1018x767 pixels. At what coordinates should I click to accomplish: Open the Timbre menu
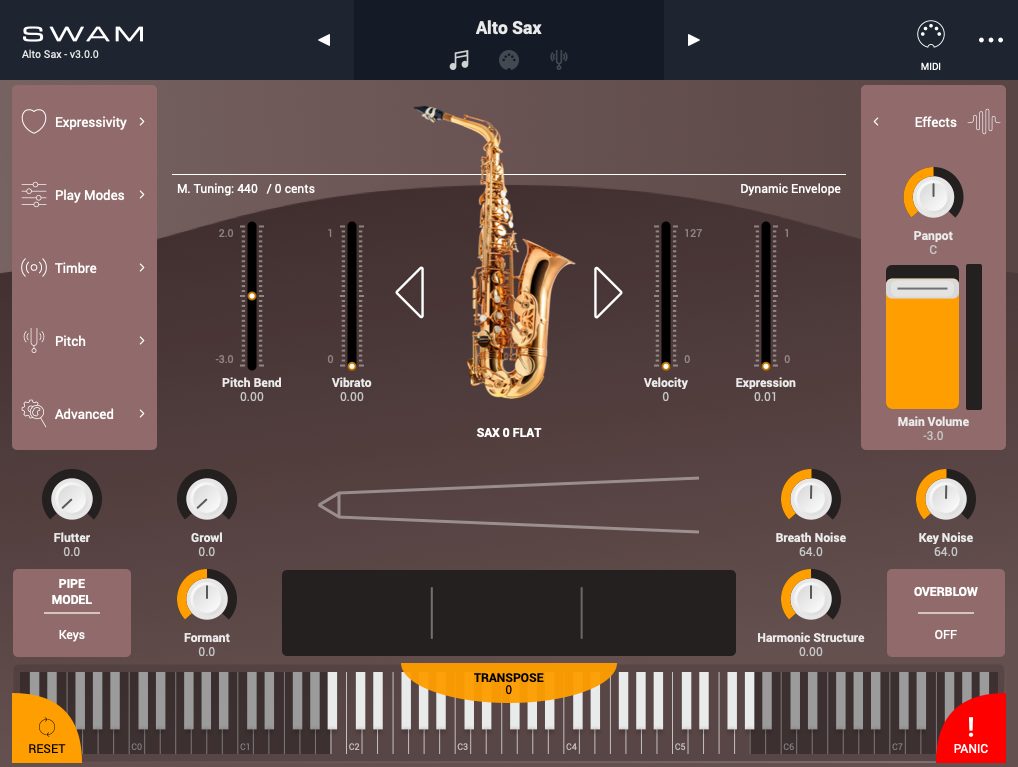pos(84,268)
